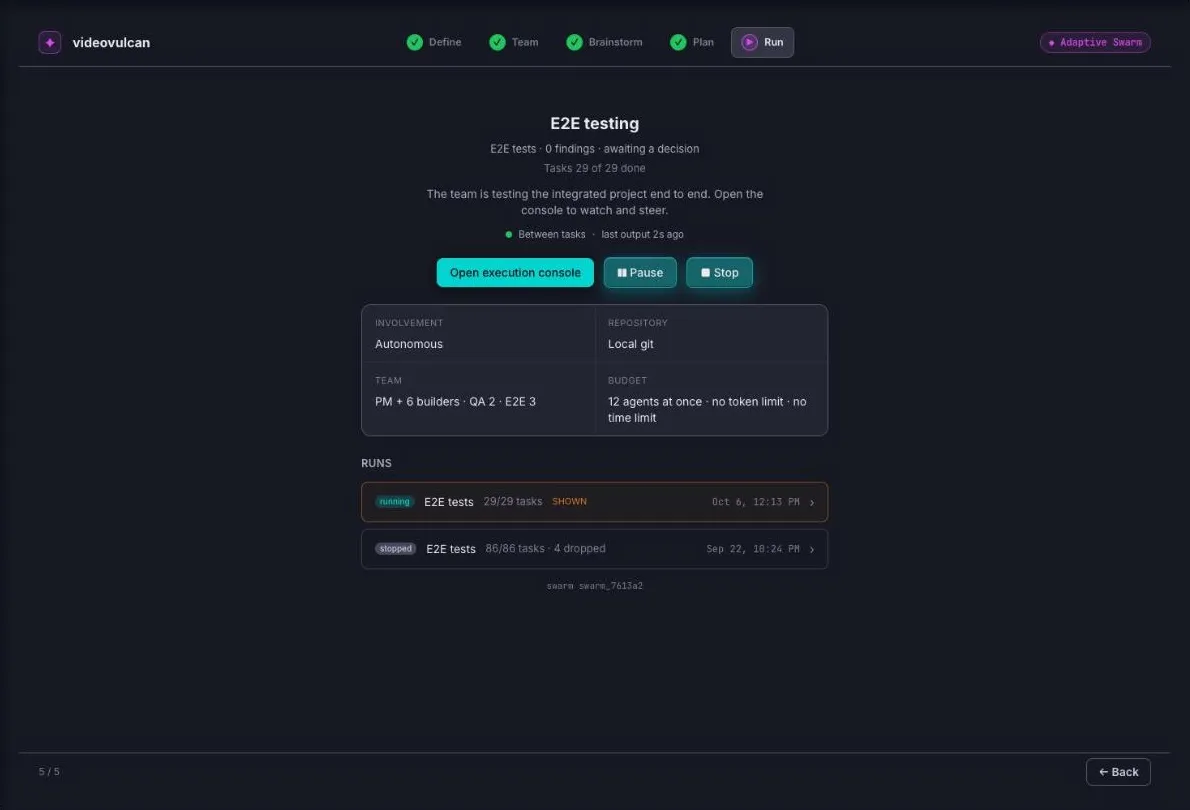
Task: Stop the E2E test run
Action: click(719, 273)
